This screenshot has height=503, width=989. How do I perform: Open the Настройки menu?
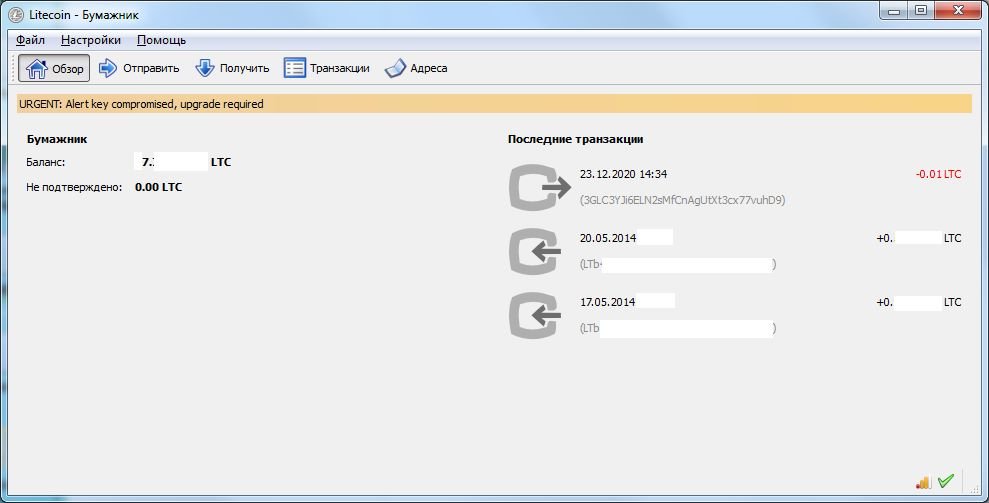point(91,40)
